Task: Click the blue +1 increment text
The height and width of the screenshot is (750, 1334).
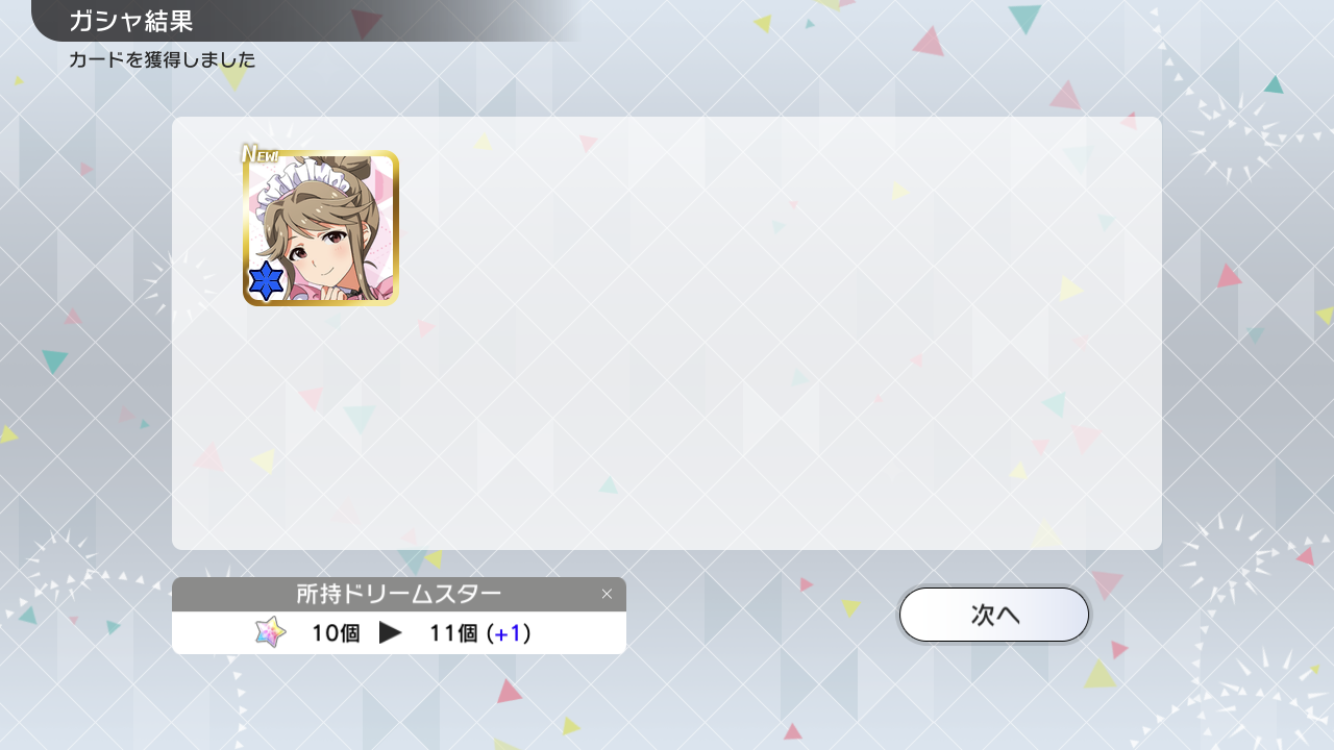Action: (509, 633)
